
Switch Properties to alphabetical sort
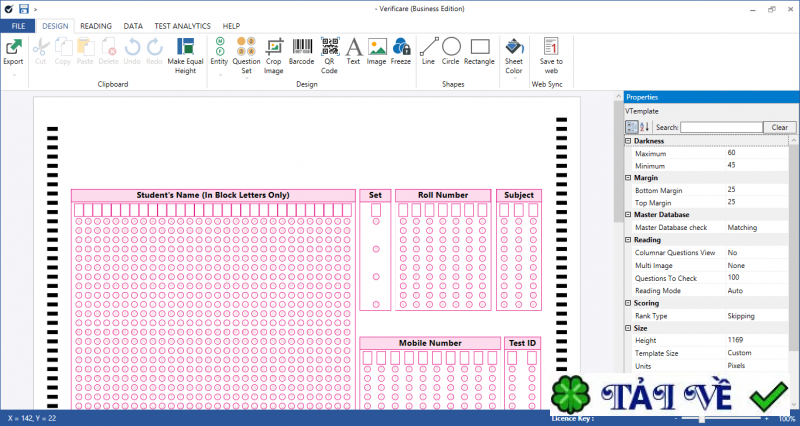click(x=644, y=127)
